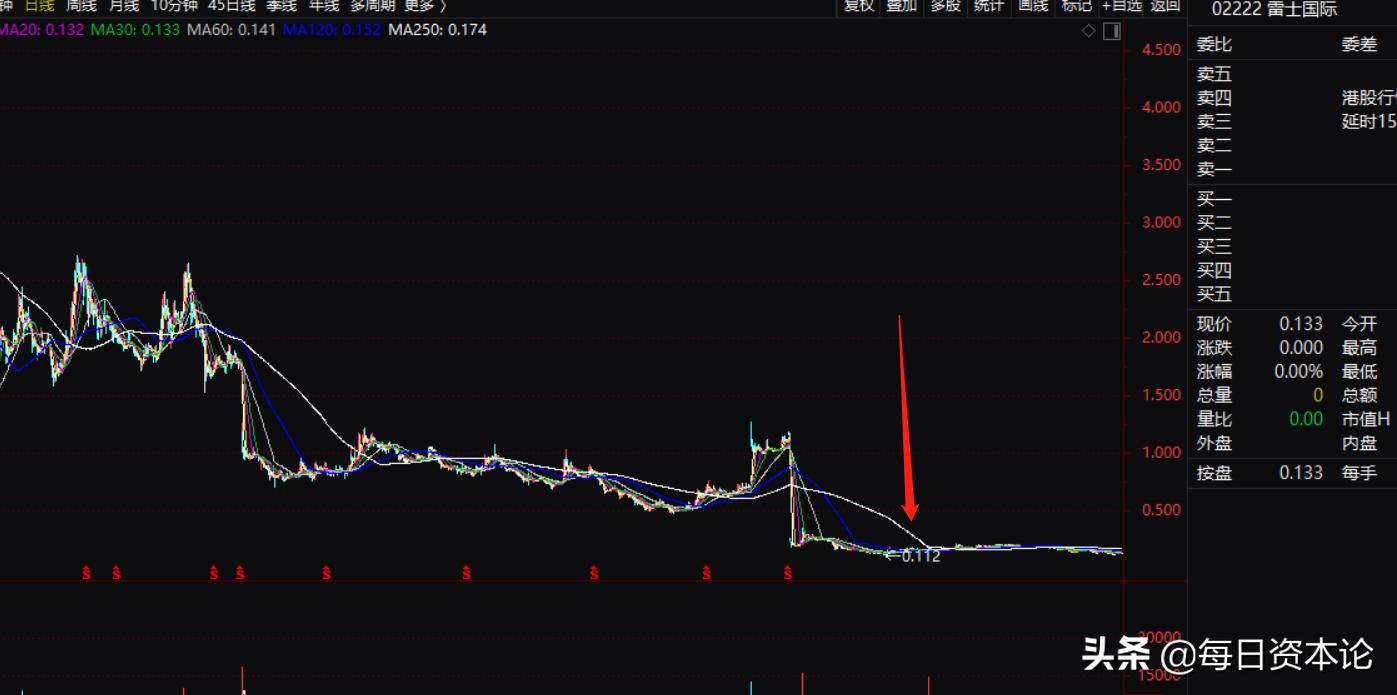Select the 45日线 period tab

[x=231, y=5]
